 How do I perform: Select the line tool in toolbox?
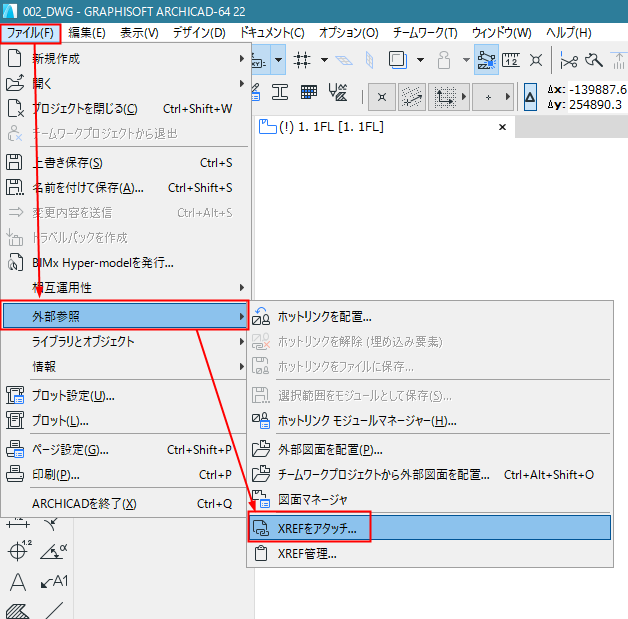[54, 611]
